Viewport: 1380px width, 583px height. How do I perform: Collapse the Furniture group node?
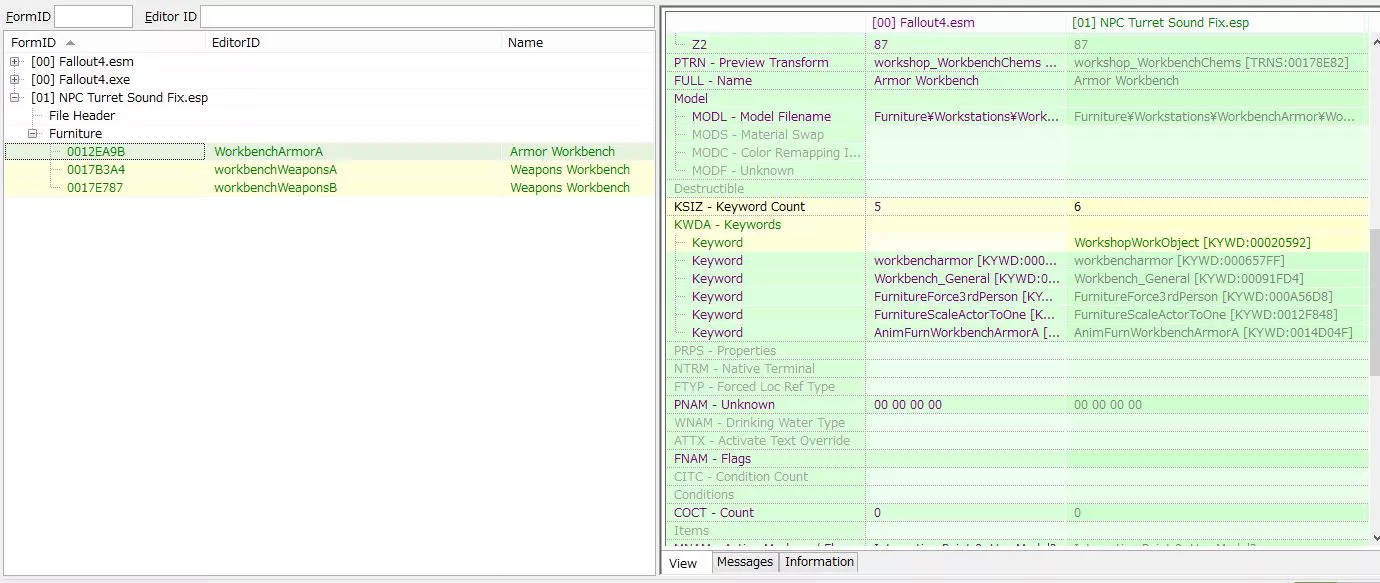coord(34,134)
